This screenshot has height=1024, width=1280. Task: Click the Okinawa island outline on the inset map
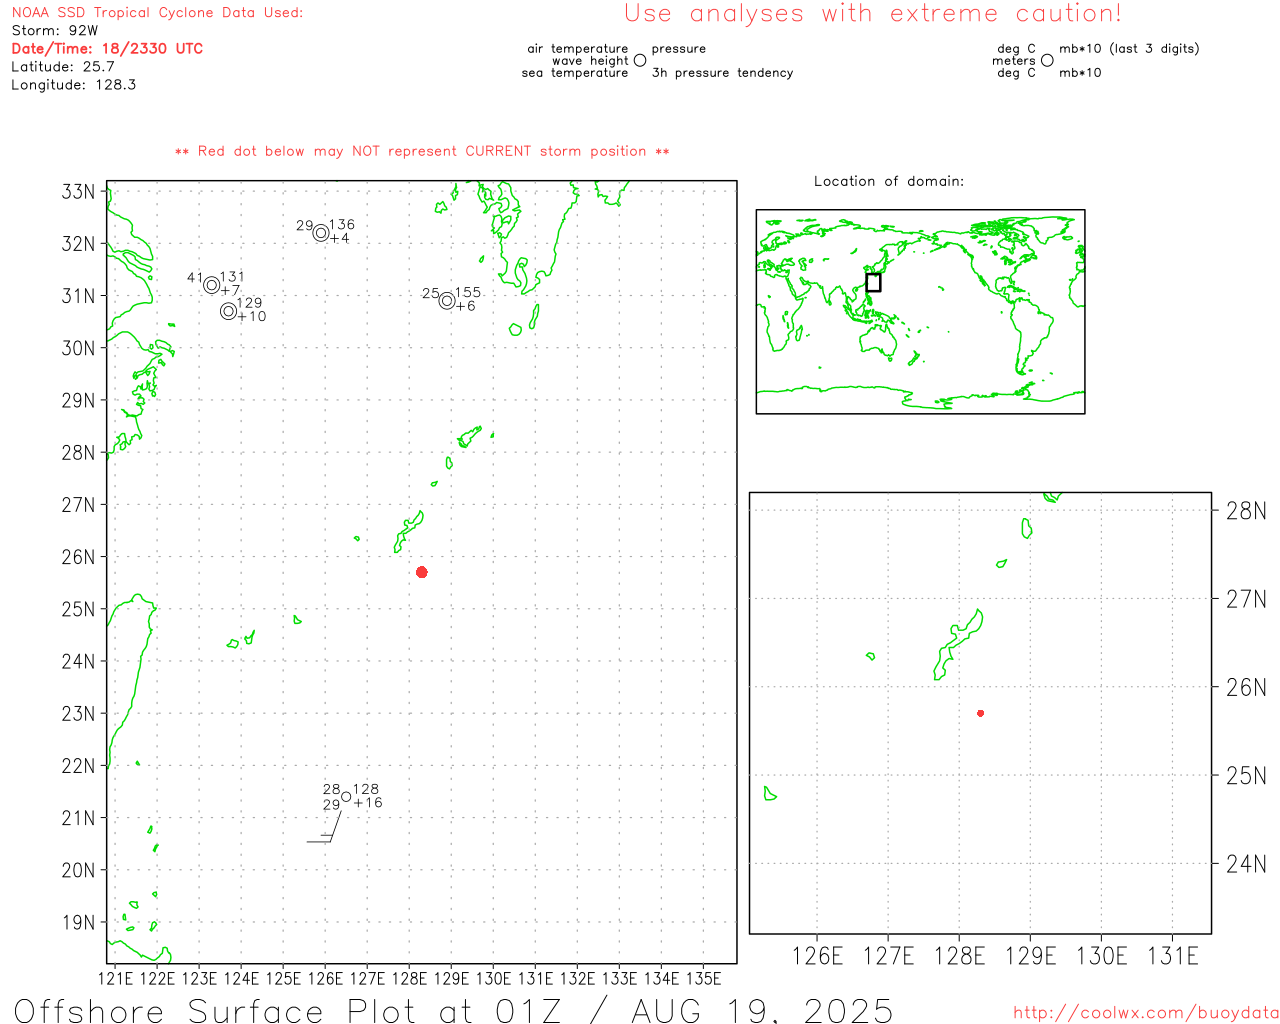pos(959,644)
